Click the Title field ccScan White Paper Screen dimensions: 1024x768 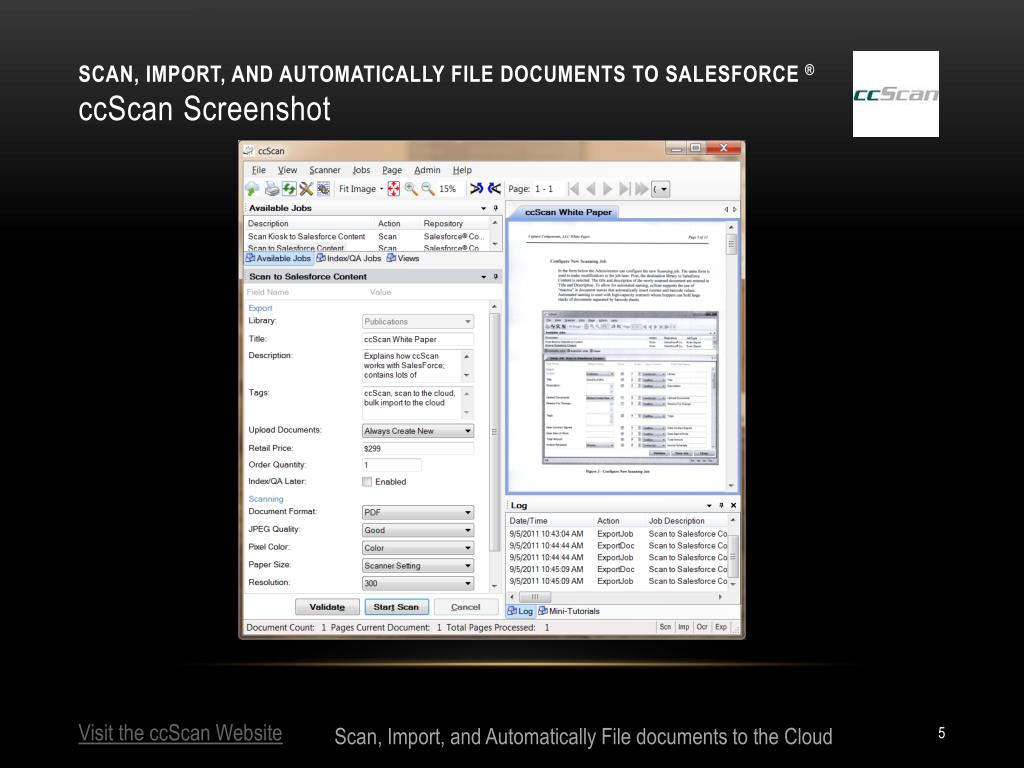pos(418,340)
